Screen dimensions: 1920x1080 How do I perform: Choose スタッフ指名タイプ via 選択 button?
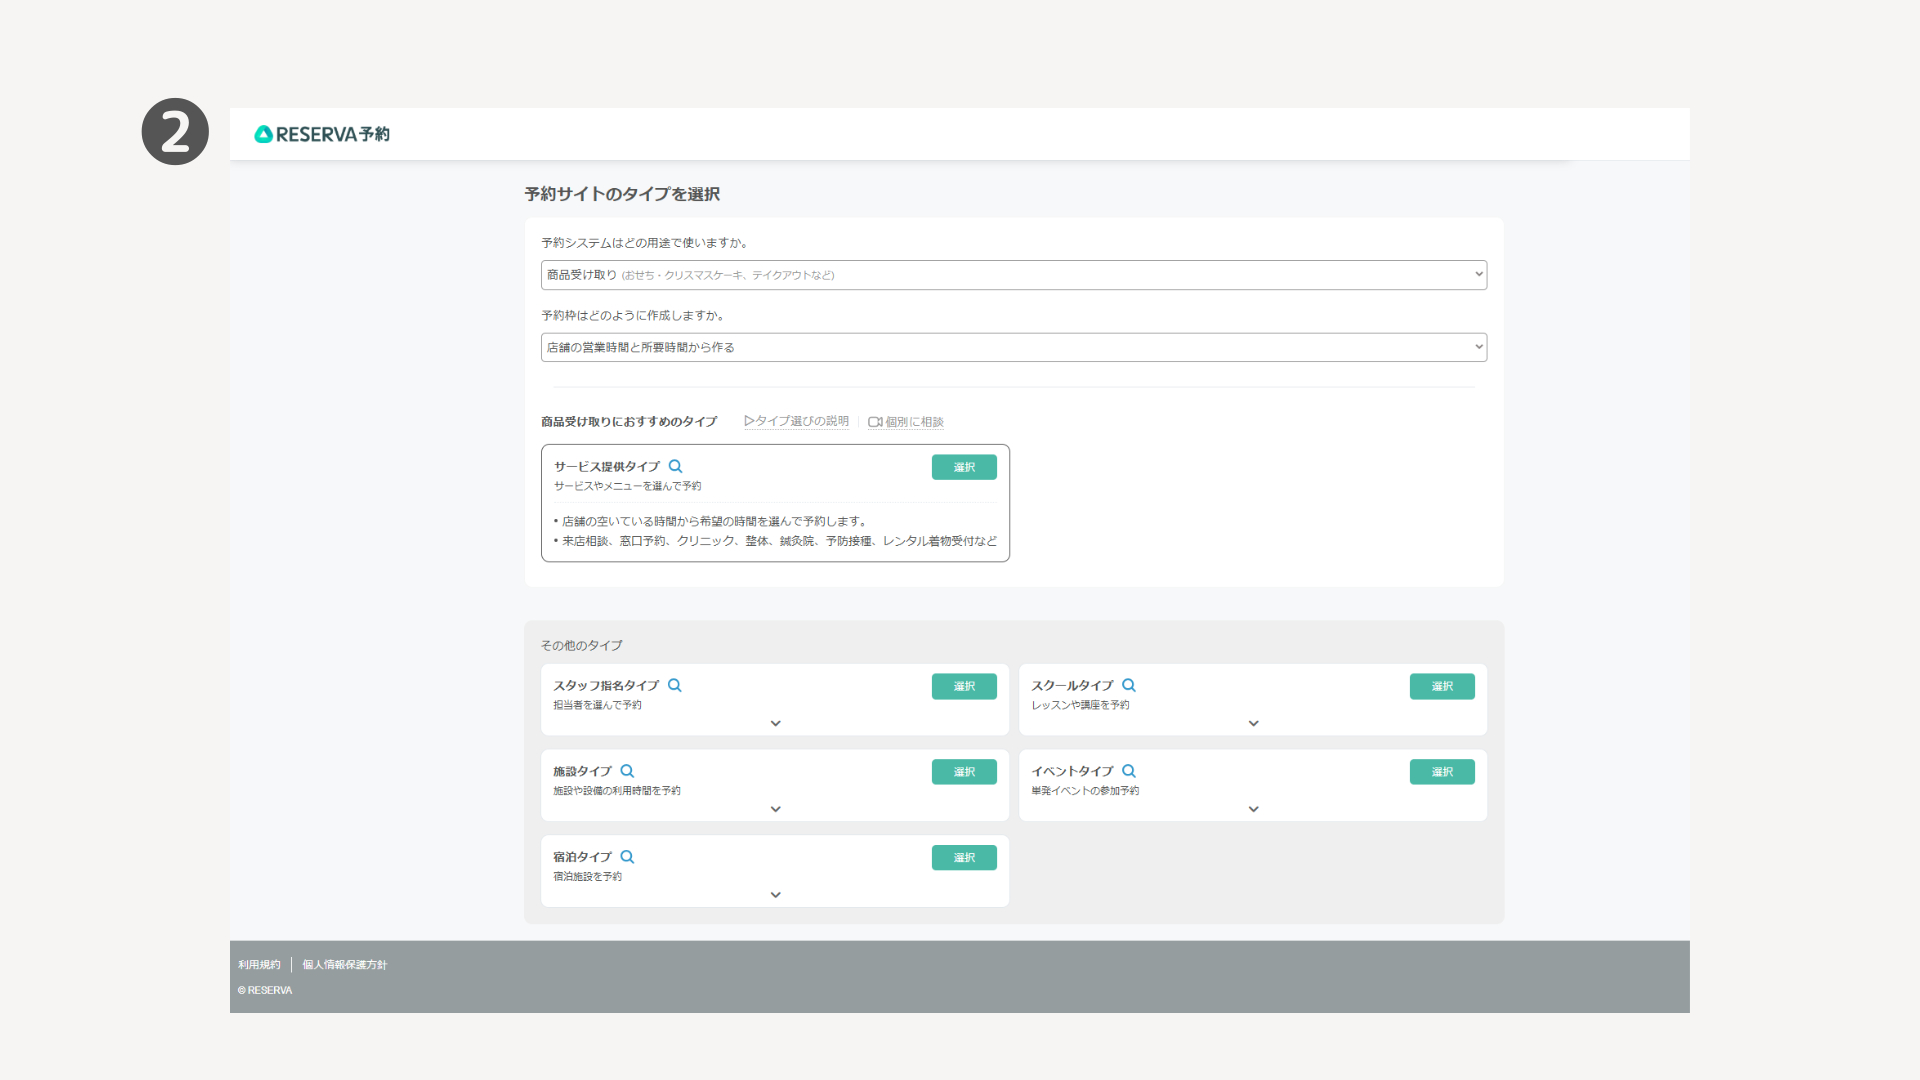coord(964,686)
